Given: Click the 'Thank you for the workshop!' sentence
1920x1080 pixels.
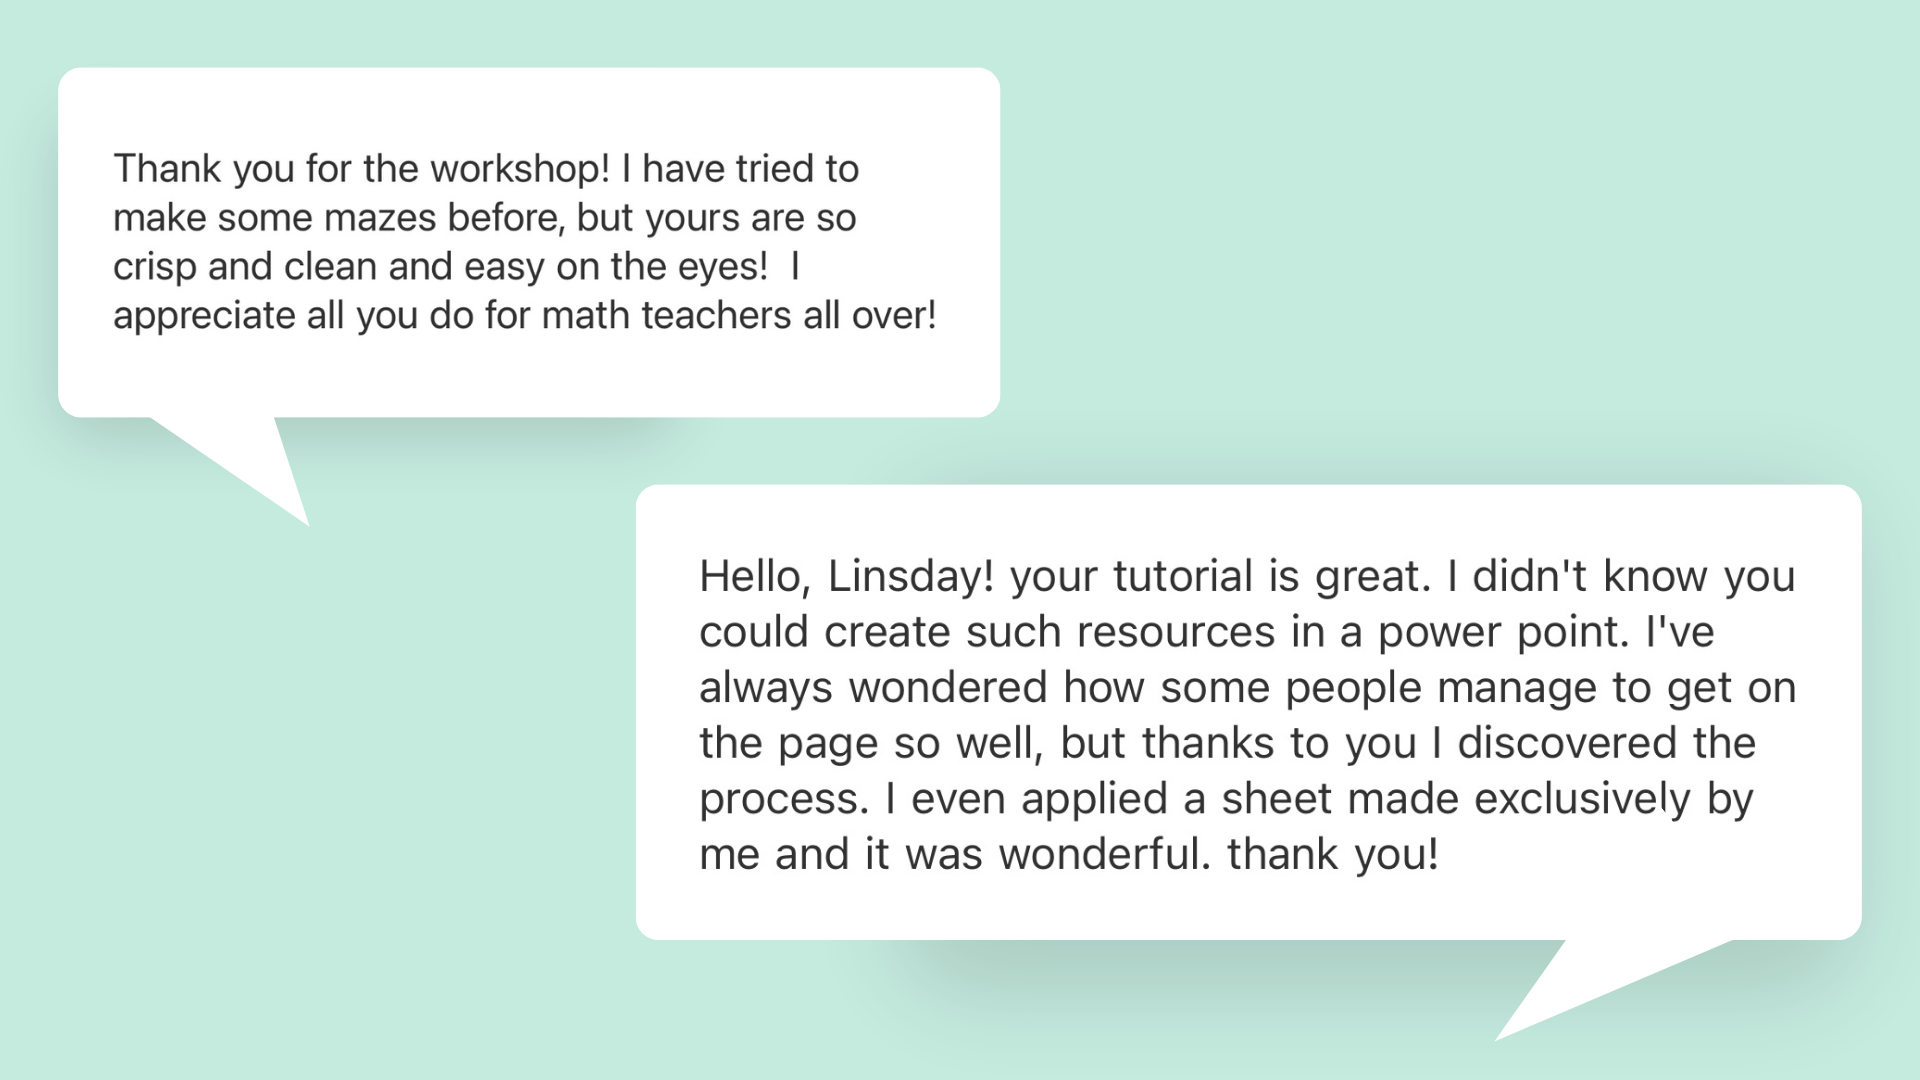Looking at the screenshot, I should tap(361, 169).
